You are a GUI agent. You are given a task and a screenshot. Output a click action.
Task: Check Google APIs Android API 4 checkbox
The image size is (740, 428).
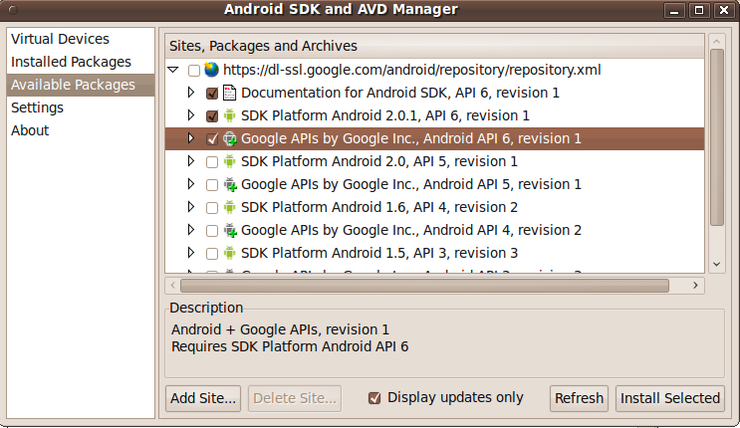tap(212, 230)
